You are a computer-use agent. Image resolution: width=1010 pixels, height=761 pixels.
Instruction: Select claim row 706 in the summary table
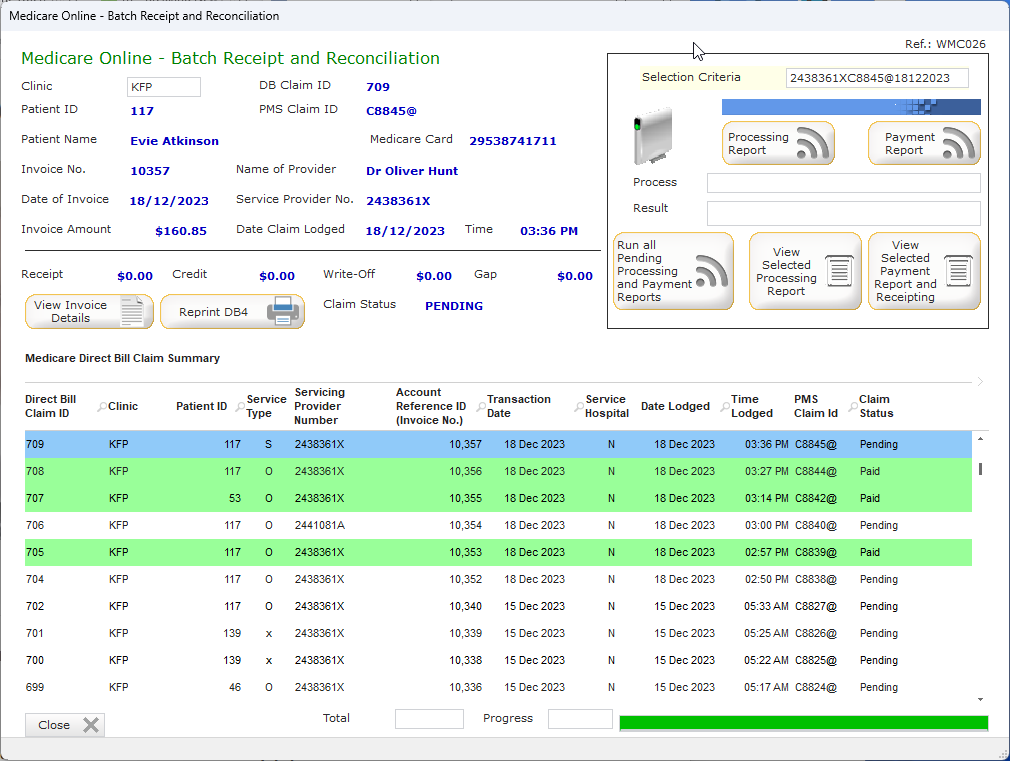click(498, 526)
